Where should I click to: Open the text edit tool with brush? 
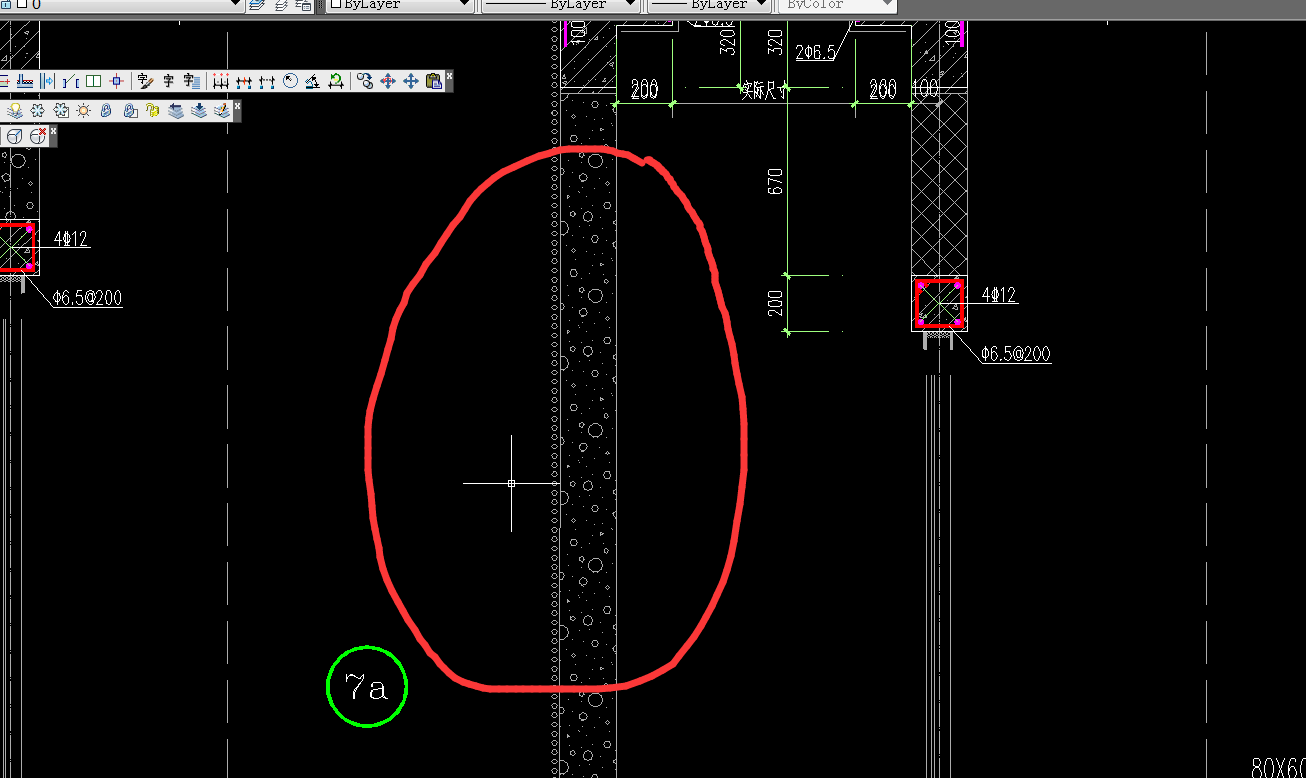coord(146,81)
